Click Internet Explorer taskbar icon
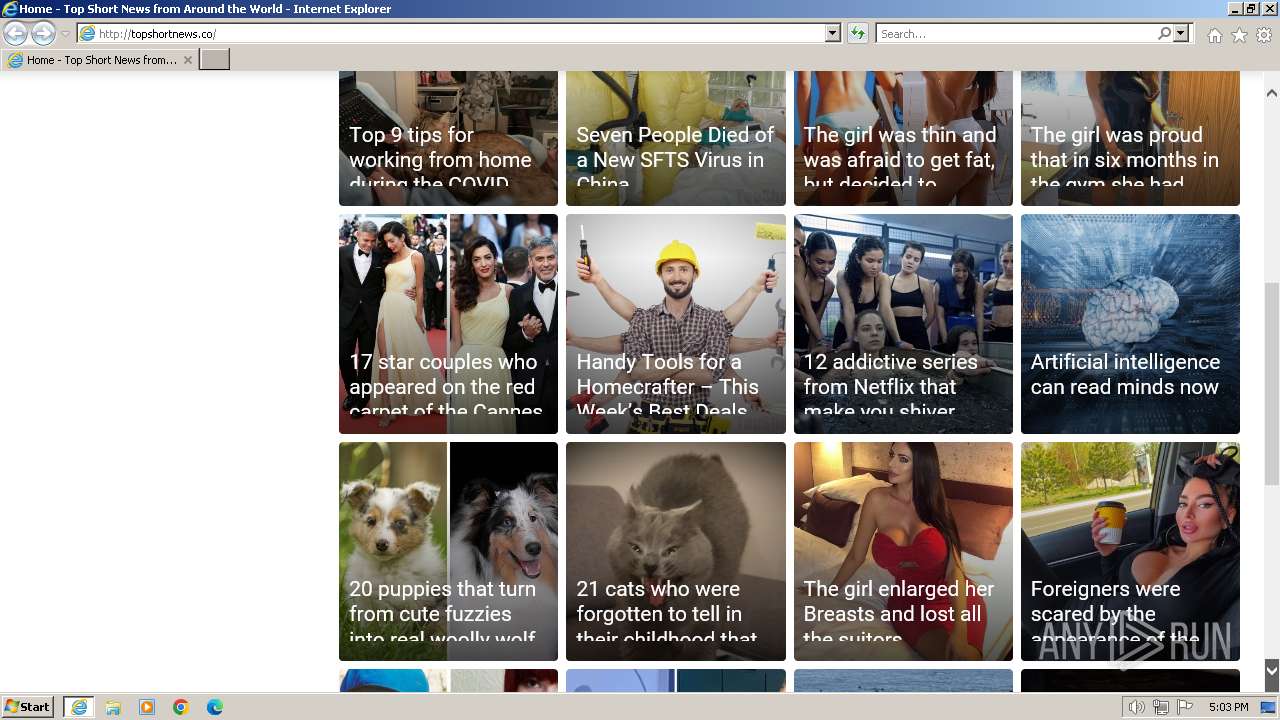 pyautogui.click(x=78, y=706)
